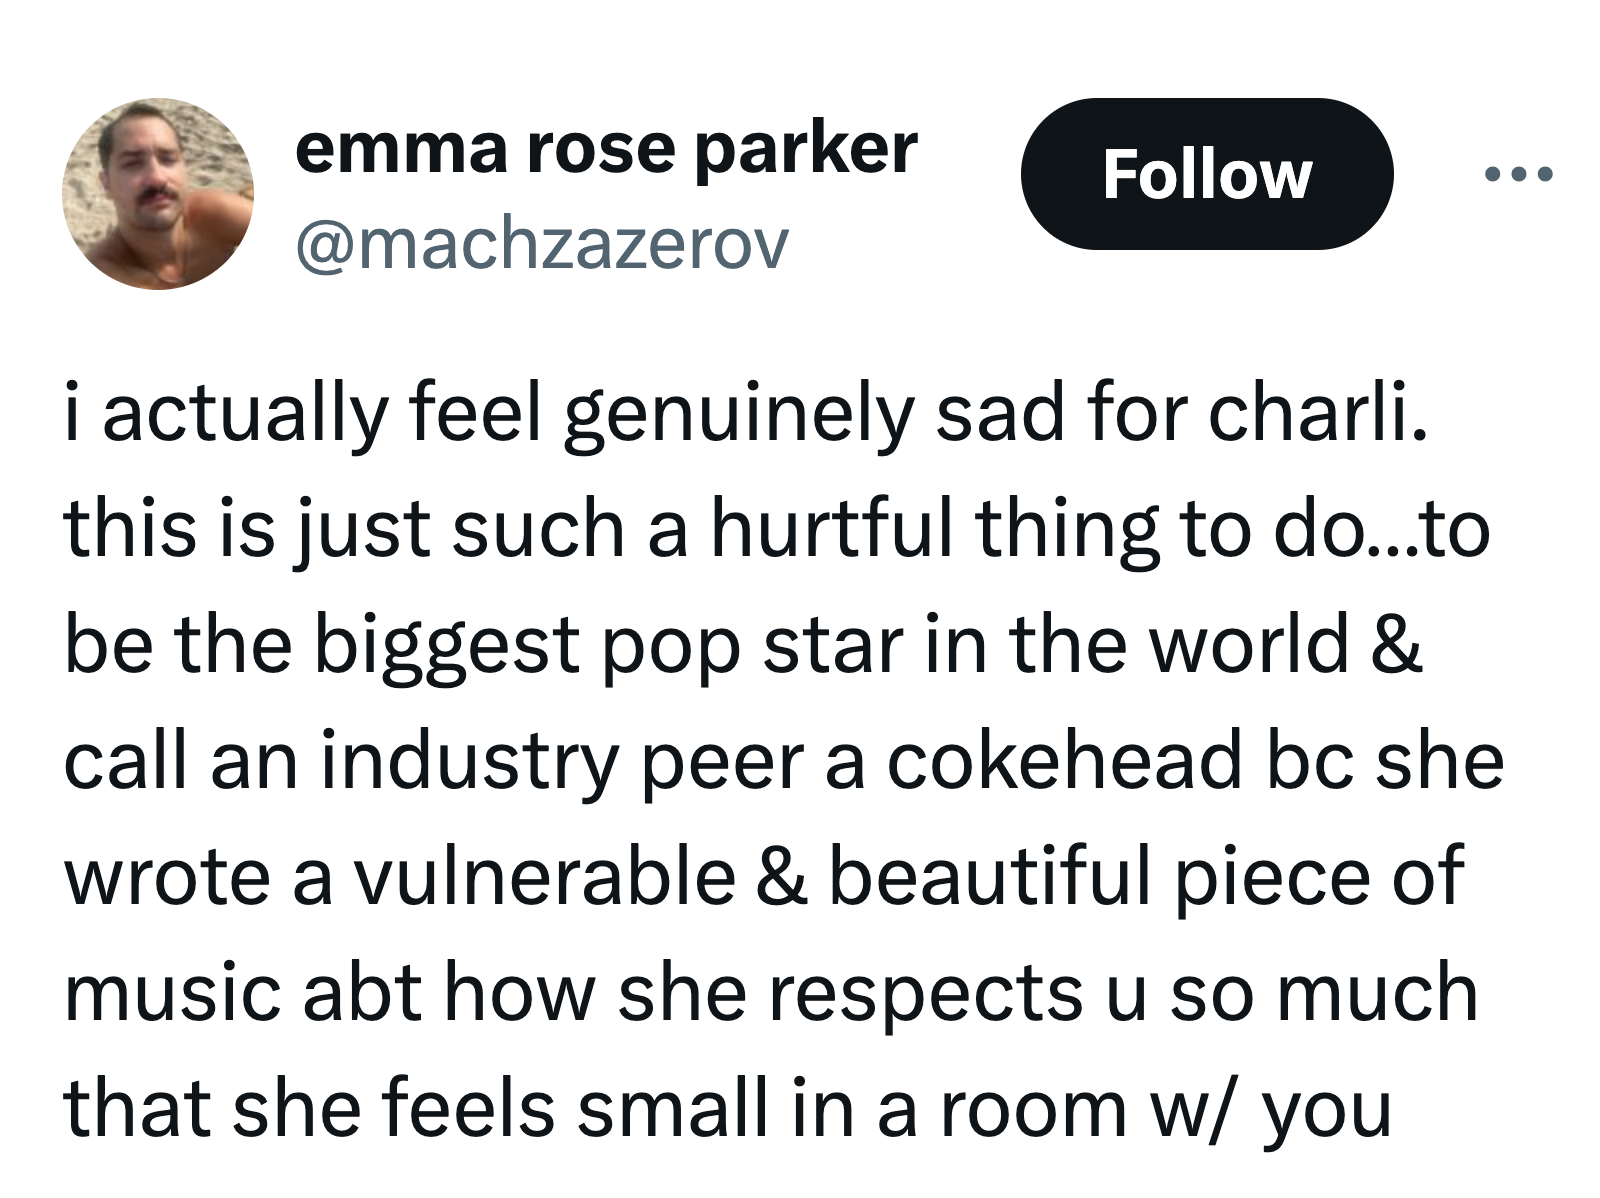
Task: Click the word "music" in the tweet
Action: (172, 993)
